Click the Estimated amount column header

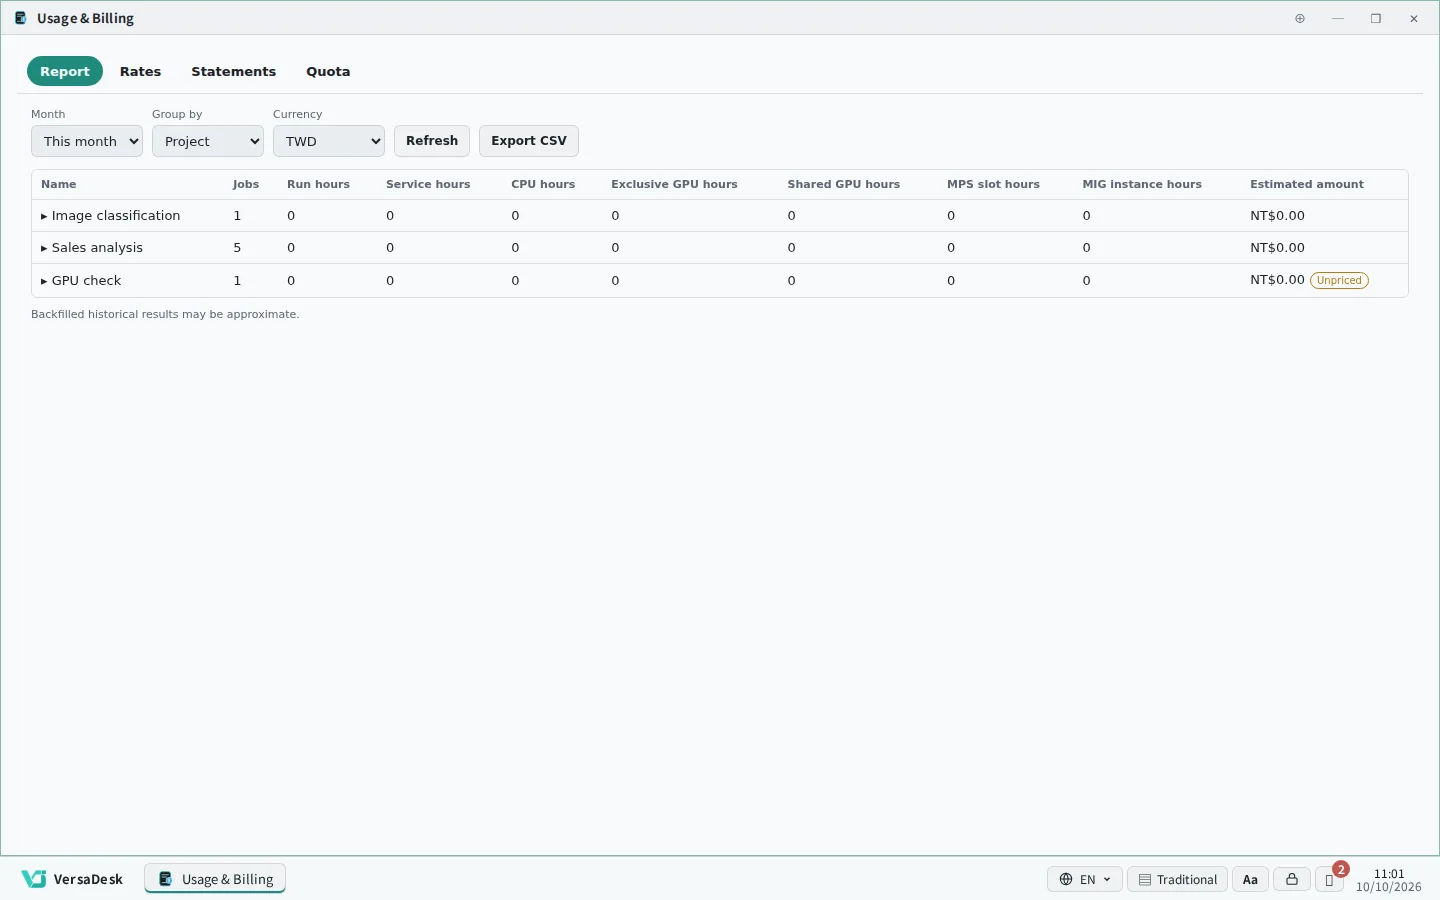coord(1307,184)
